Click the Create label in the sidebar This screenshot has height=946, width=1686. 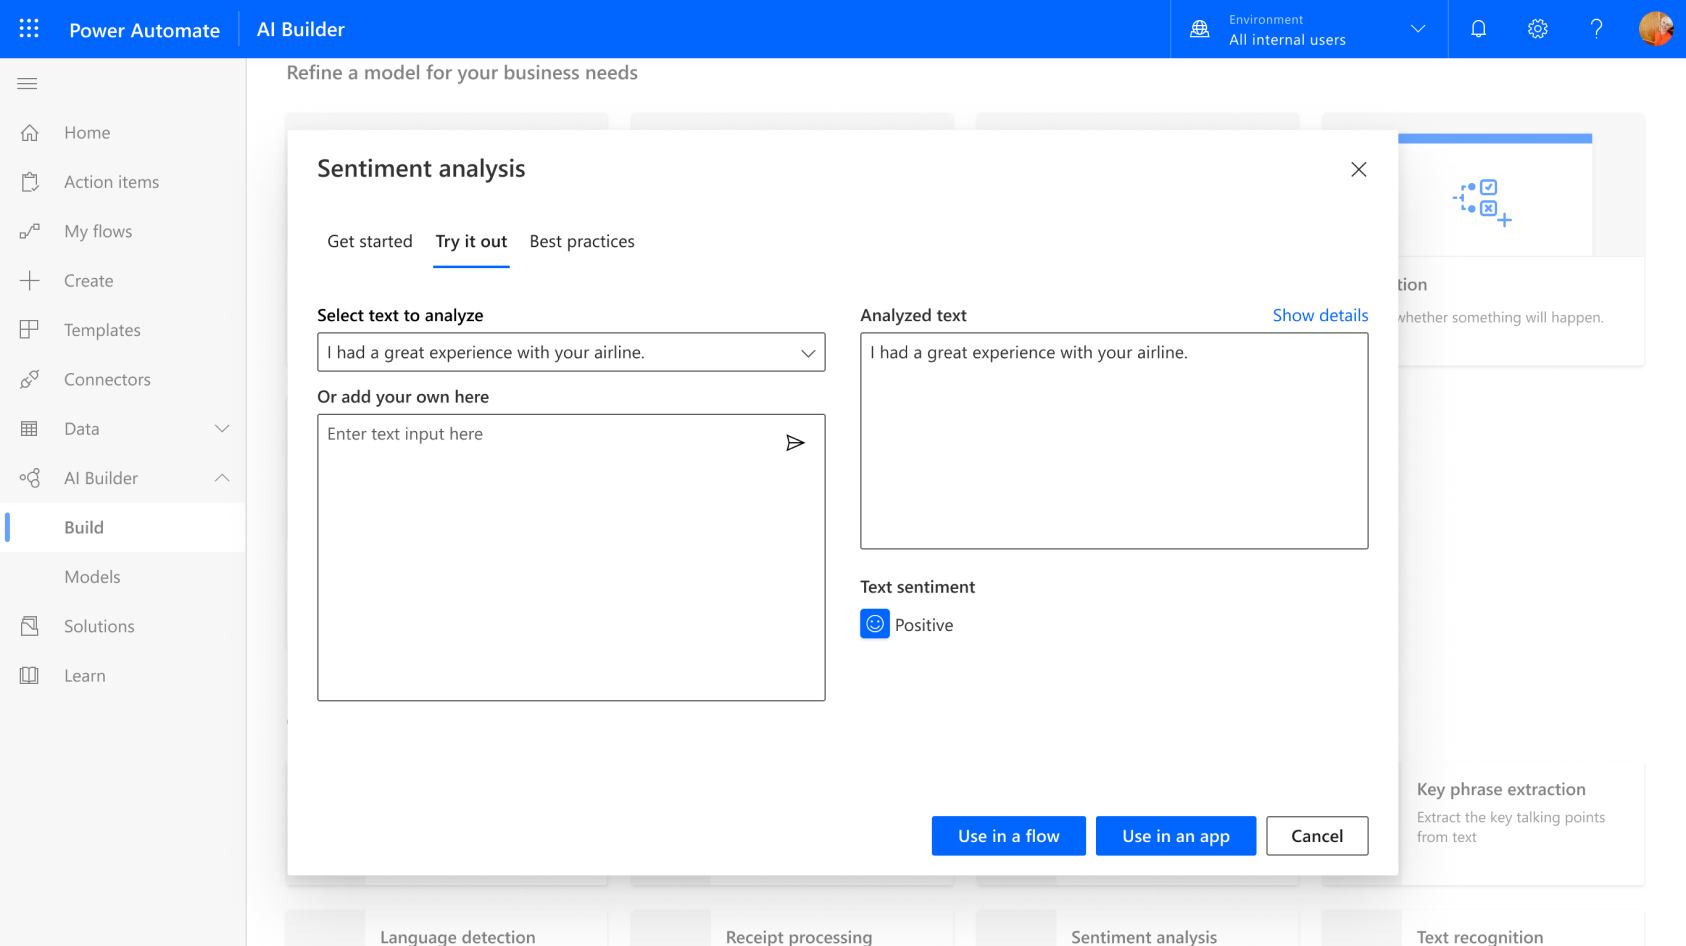coord(89,281)
